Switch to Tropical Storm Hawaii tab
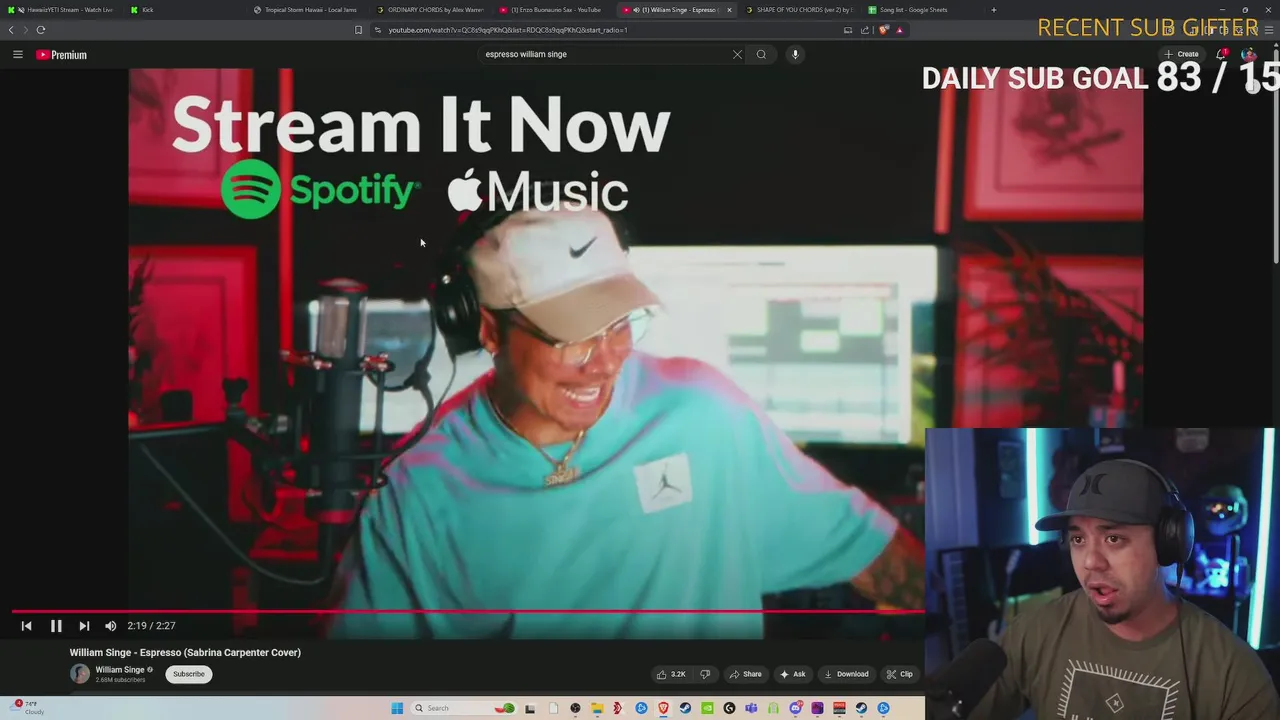The image size is (1280, 720). tap(308, 10)
